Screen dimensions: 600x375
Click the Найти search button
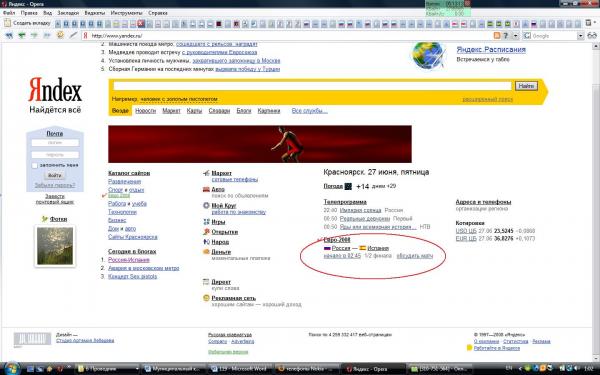tap(526, 86)
